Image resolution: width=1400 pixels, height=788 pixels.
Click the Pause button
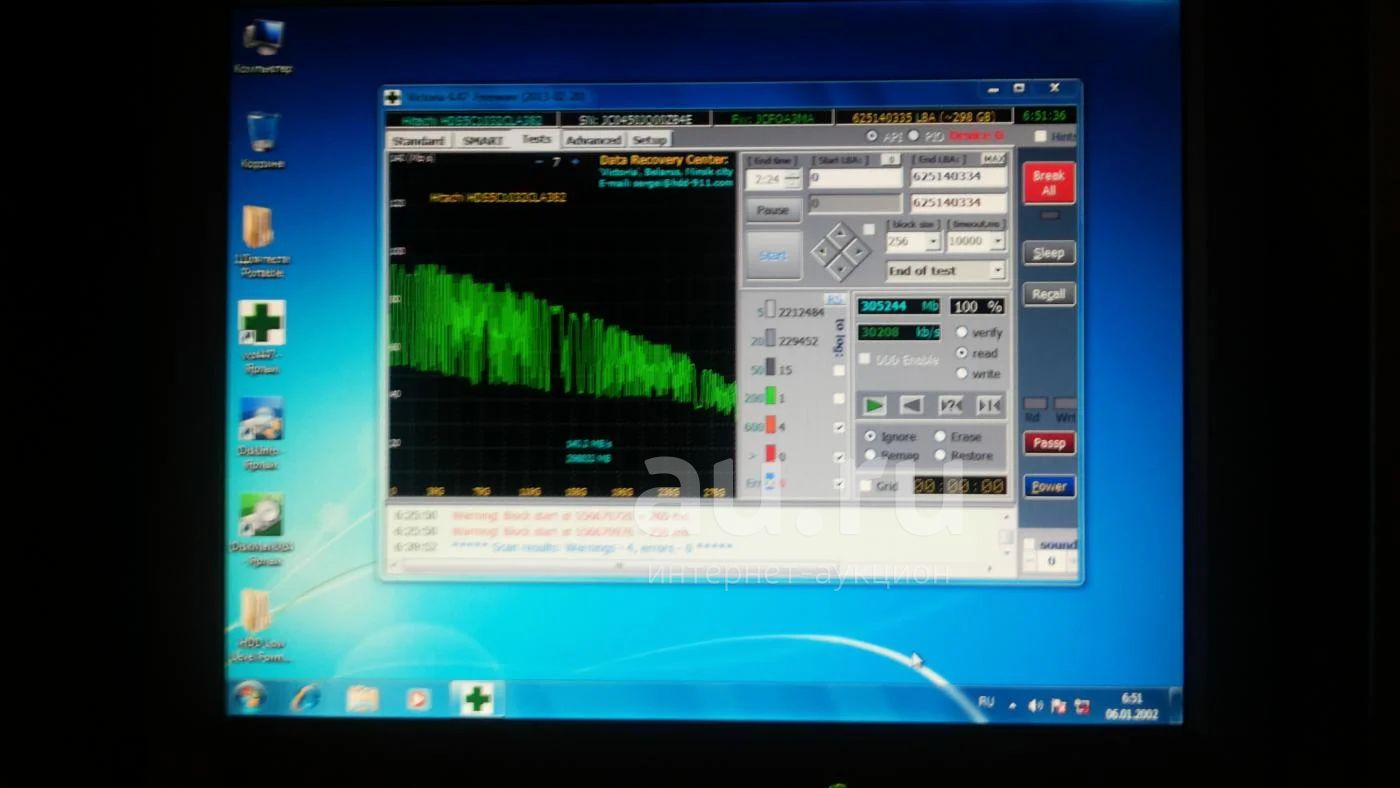pyautogui.click(x=773, y=211)
